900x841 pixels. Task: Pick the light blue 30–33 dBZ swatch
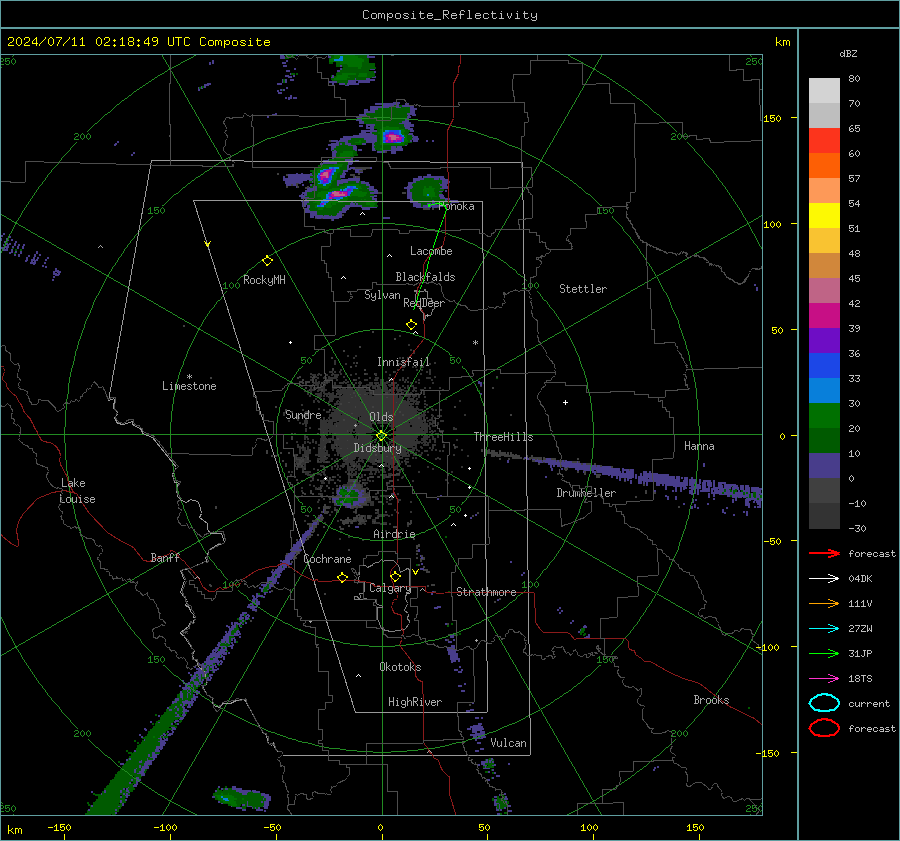pos(824,391)
